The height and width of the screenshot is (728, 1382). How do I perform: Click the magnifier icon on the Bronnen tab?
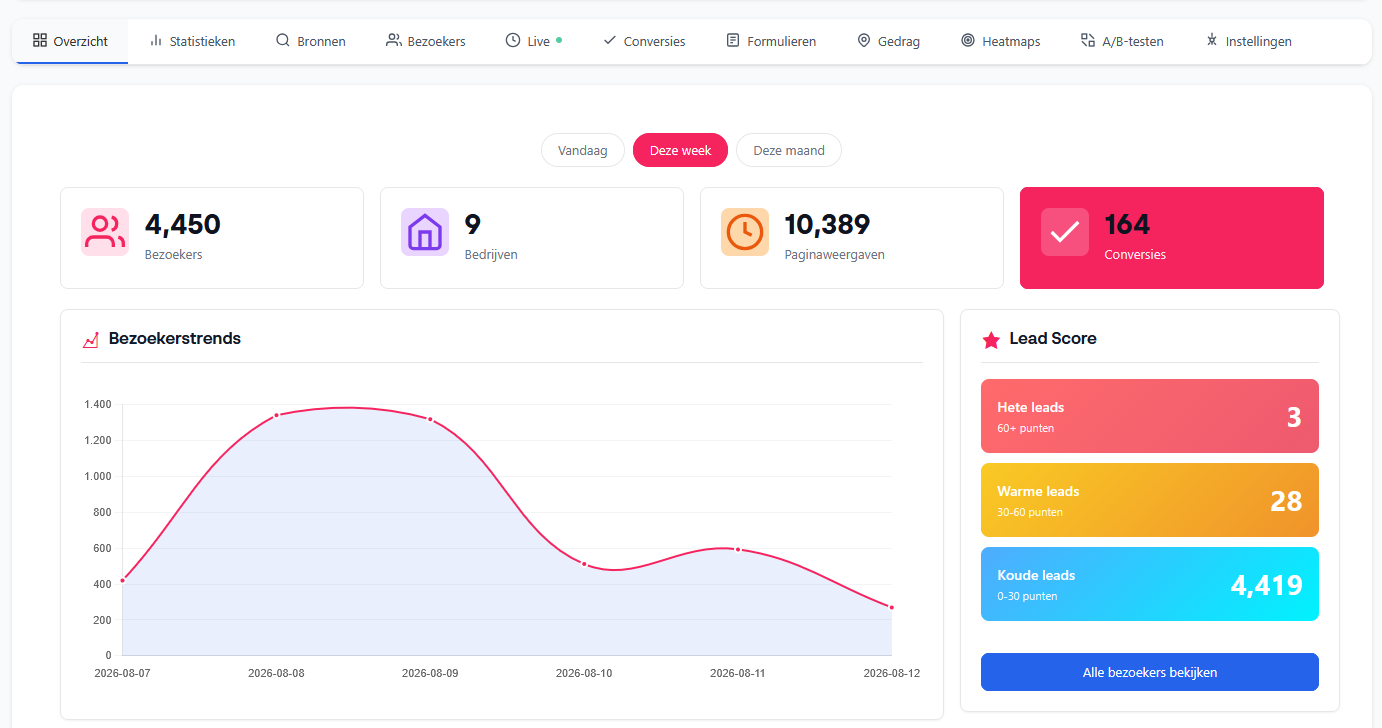click(x=283, y=40)
